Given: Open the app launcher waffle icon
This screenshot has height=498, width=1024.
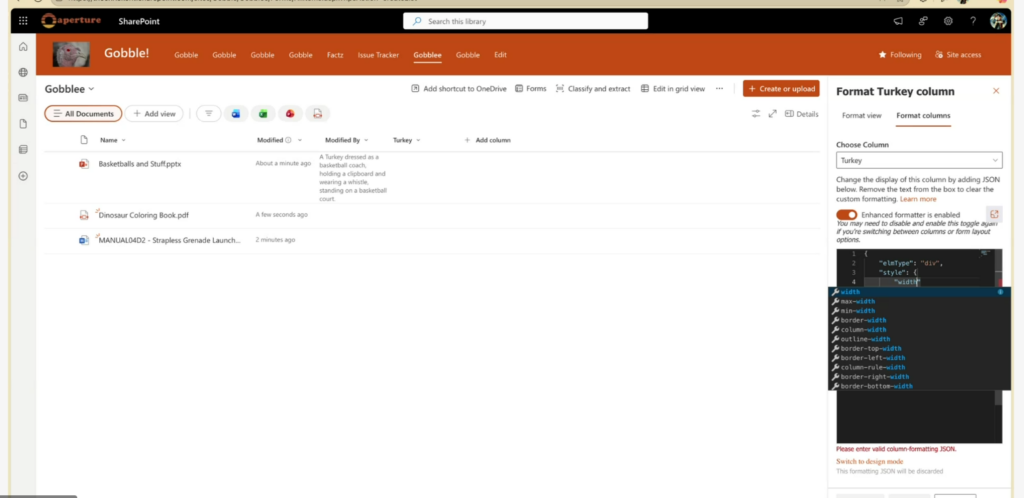Looking at the screenshot, I should click(x=24, y=21).
